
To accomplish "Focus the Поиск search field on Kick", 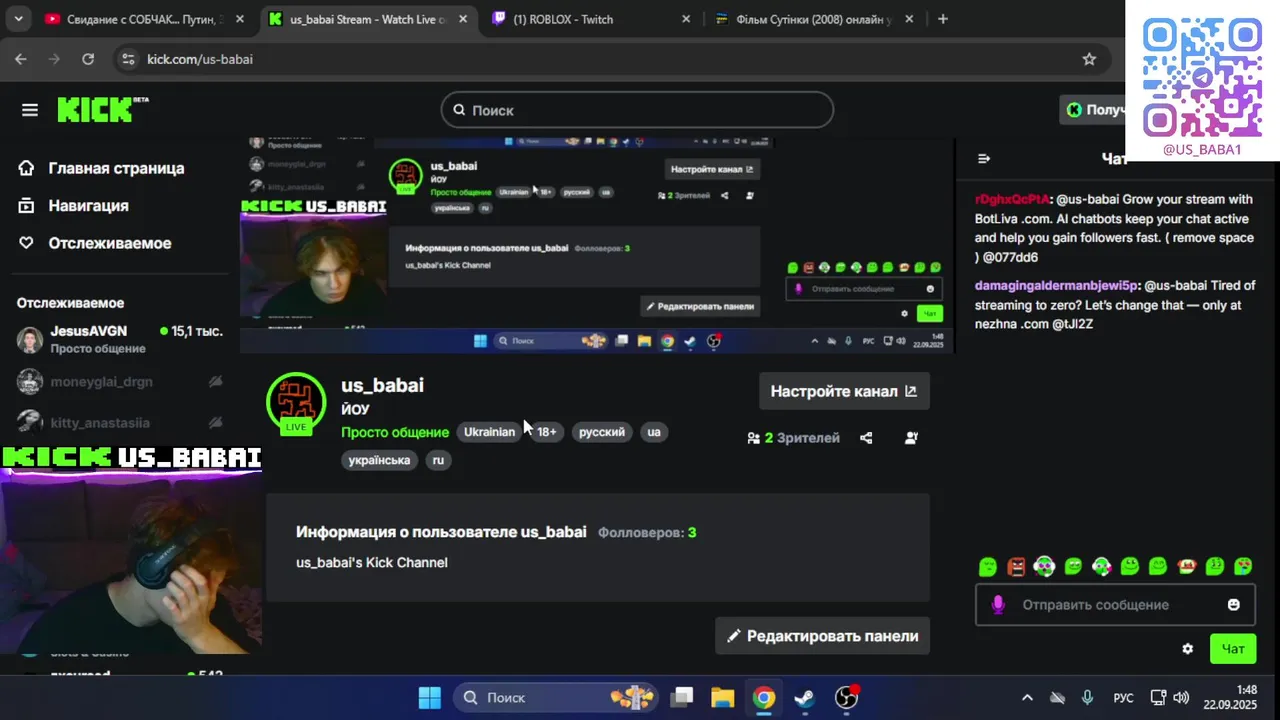I will (637, 110).
